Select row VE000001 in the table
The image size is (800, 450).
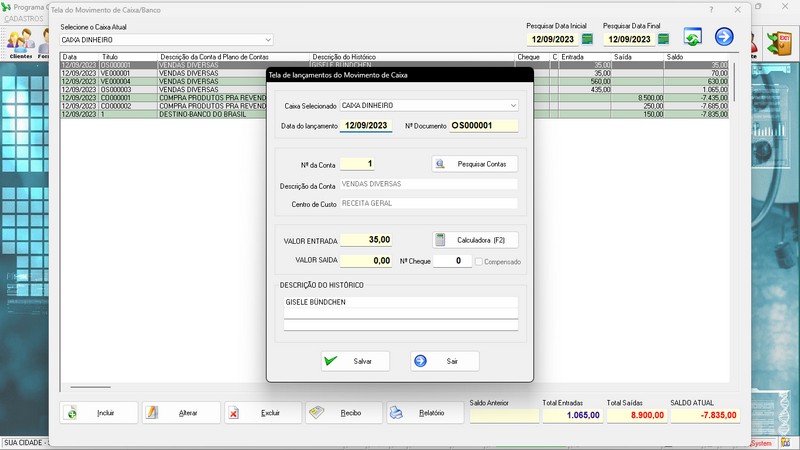[394, 73]
